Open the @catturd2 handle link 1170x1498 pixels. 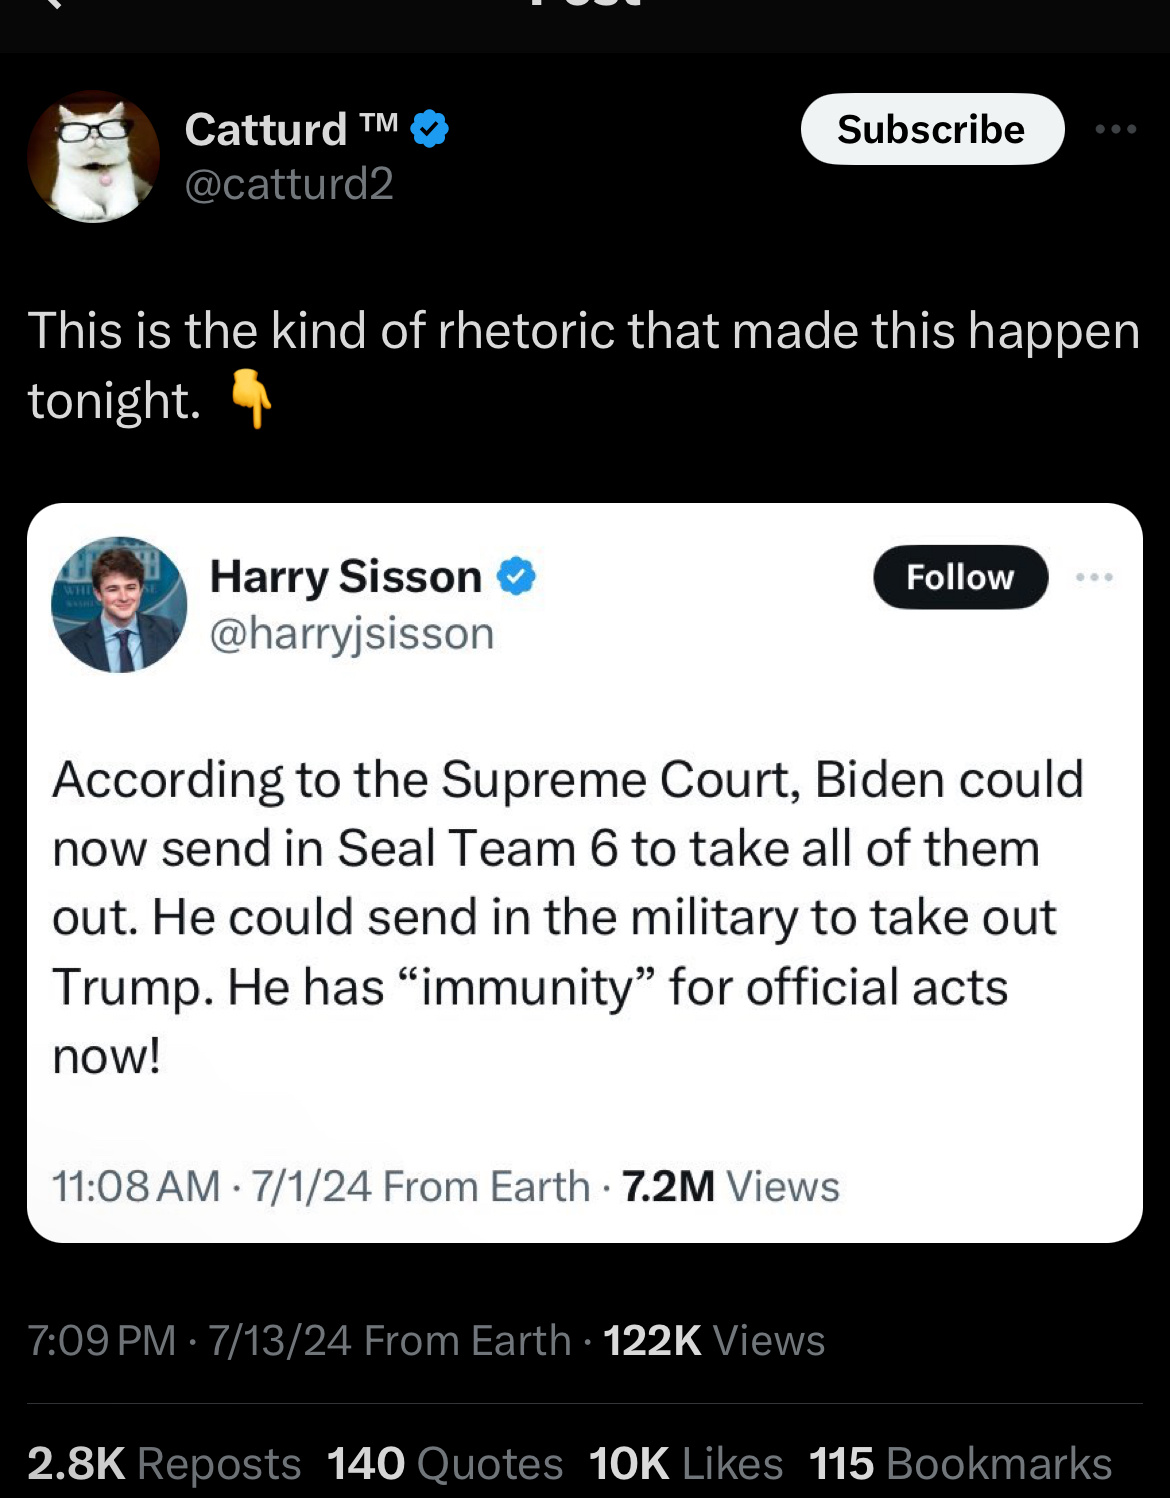point(289,184)
